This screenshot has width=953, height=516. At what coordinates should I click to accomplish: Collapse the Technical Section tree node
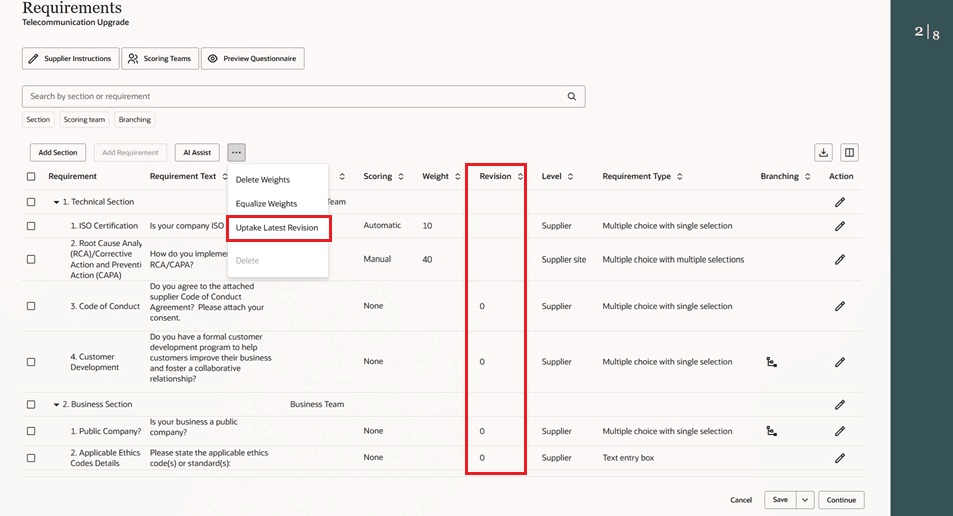coord(57,202)
